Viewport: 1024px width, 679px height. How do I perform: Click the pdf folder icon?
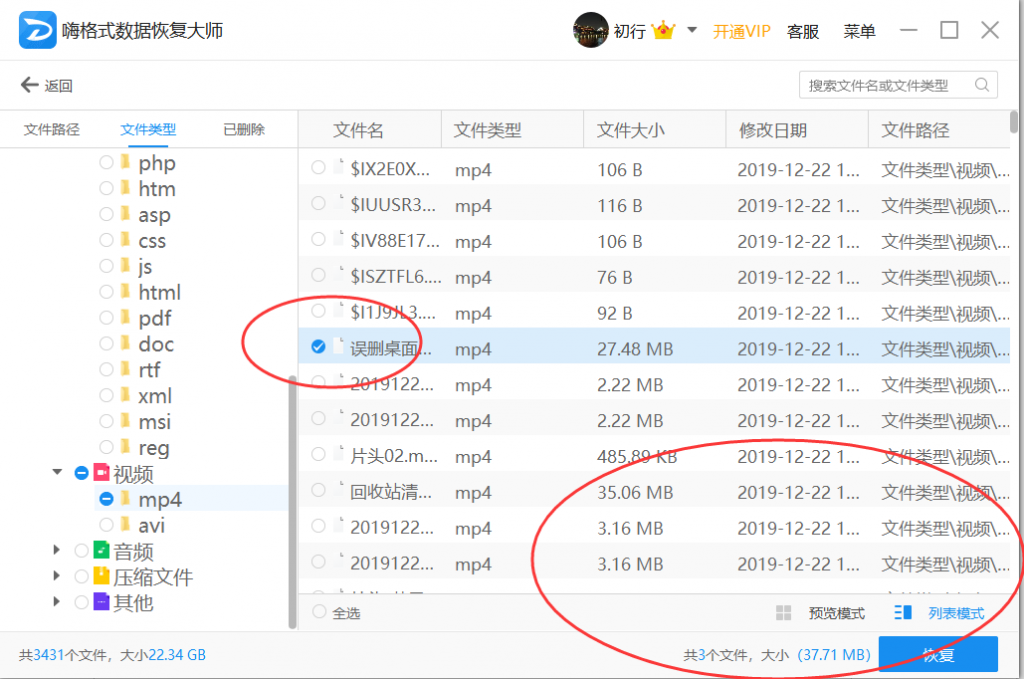click(x=125, y=317)
